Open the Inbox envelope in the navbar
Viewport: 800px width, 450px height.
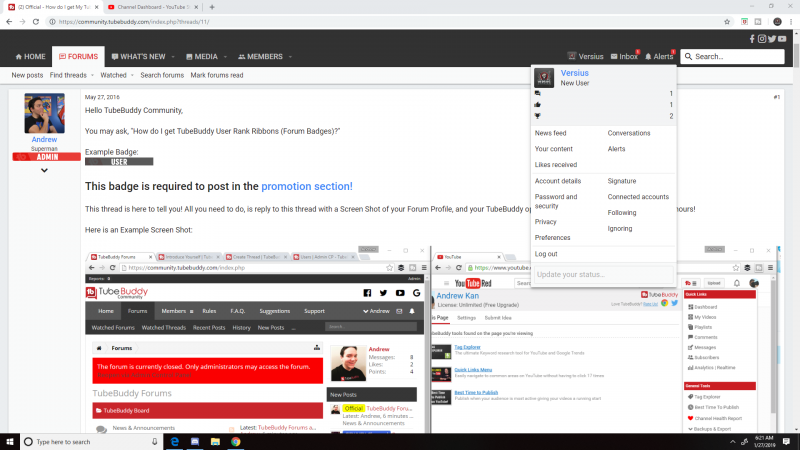(622, 57)
